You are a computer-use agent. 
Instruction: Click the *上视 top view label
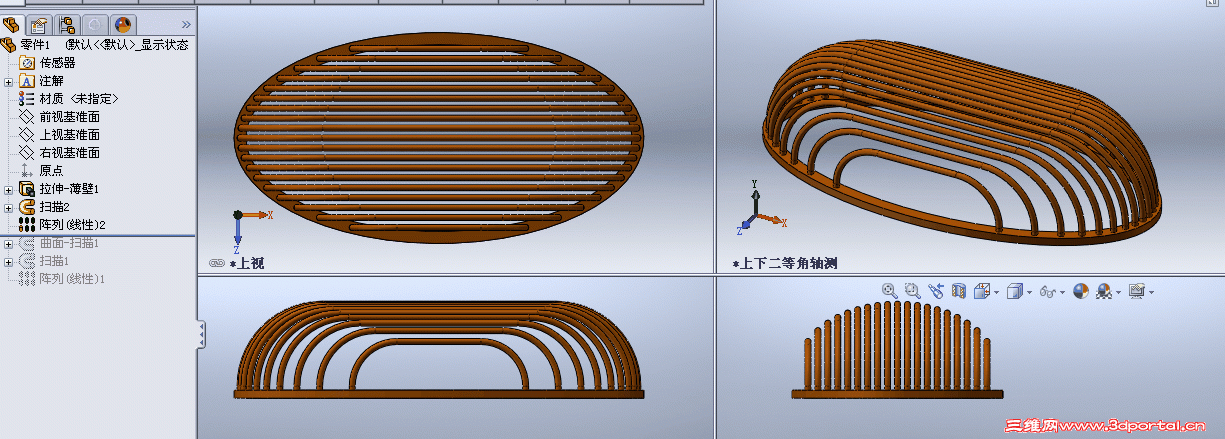pos(247,263)
